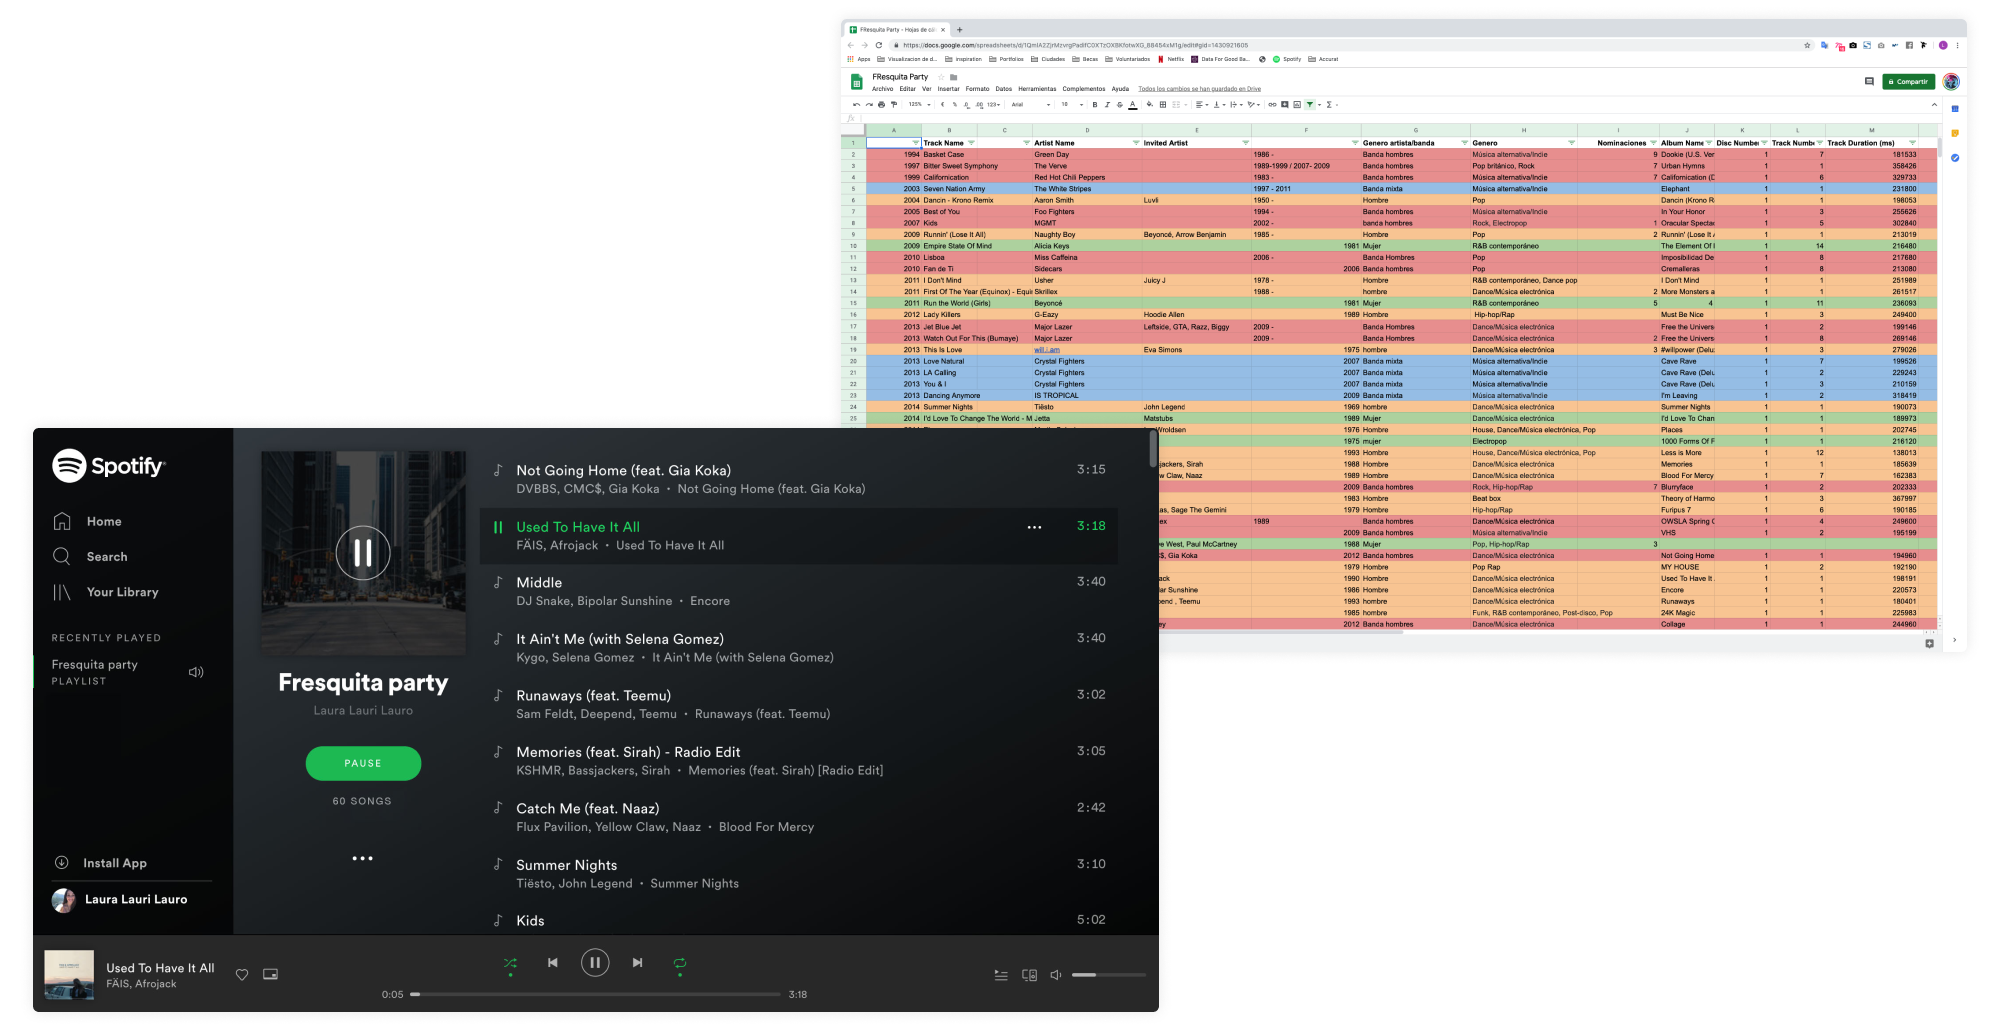This screenshot has width=2000, height=1029.
Task: Open Netflix bookmark in Chrome
Action: (x=1171, y=59)
